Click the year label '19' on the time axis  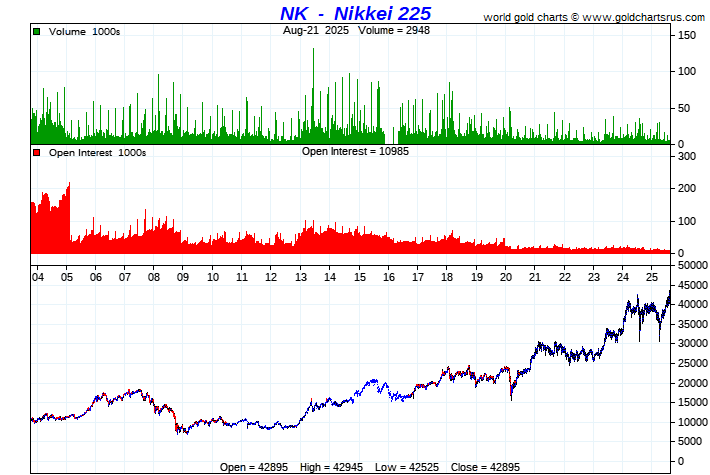tap(477, 277)
